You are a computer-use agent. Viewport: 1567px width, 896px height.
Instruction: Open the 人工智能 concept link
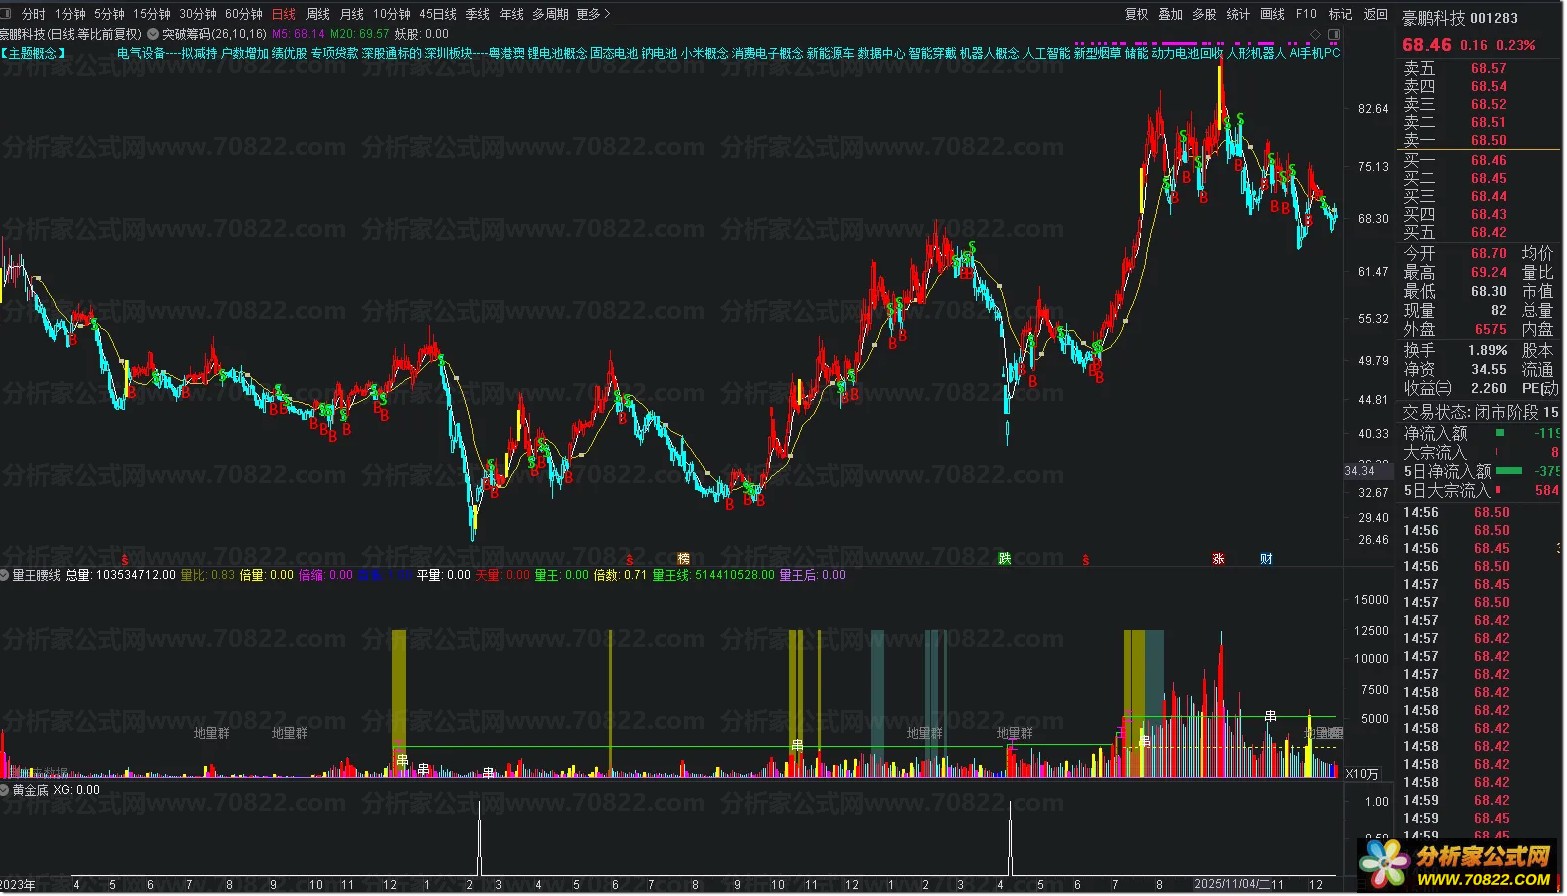(x=1046, y=53)
